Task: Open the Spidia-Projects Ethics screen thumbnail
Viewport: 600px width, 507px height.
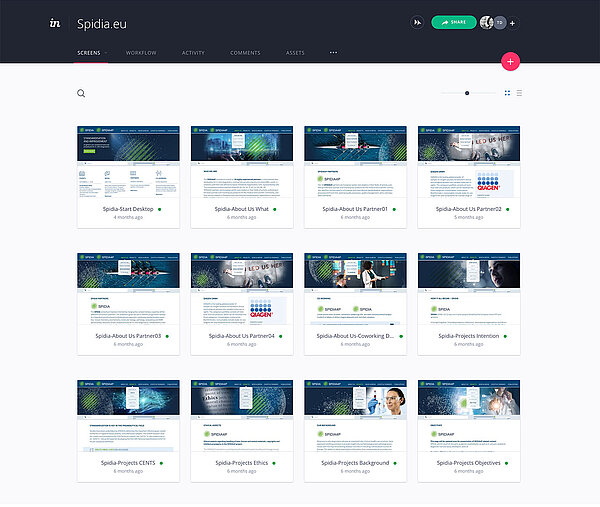Action: tap(242, 416)
